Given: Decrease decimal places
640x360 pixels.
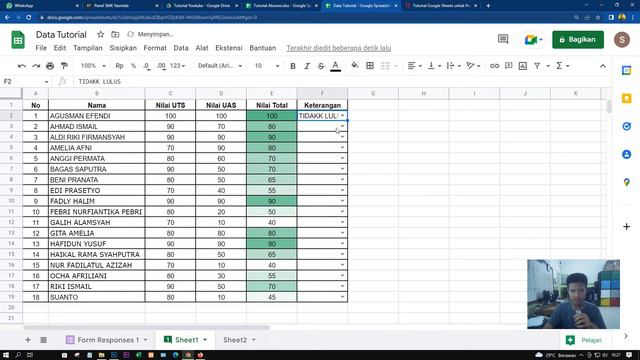Looking at the screenshot, I should [x=147, y=66].
